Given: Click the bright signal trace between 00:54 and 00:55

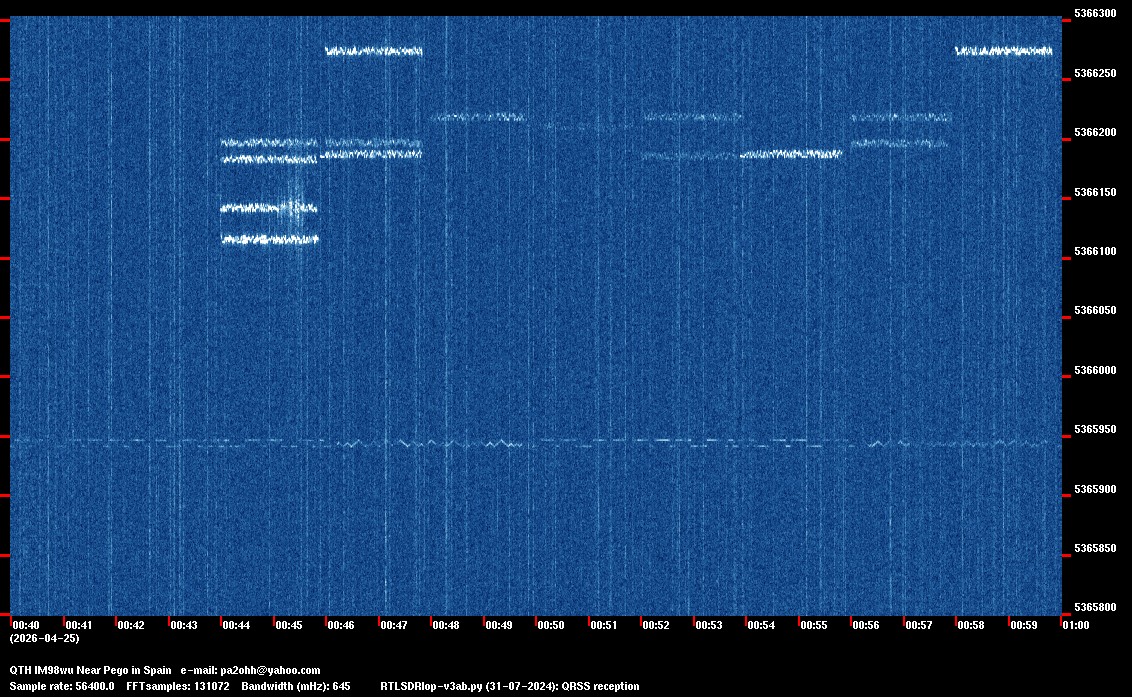Looking at the screenshot, I should pyautogui.click(x=791, y=154).
